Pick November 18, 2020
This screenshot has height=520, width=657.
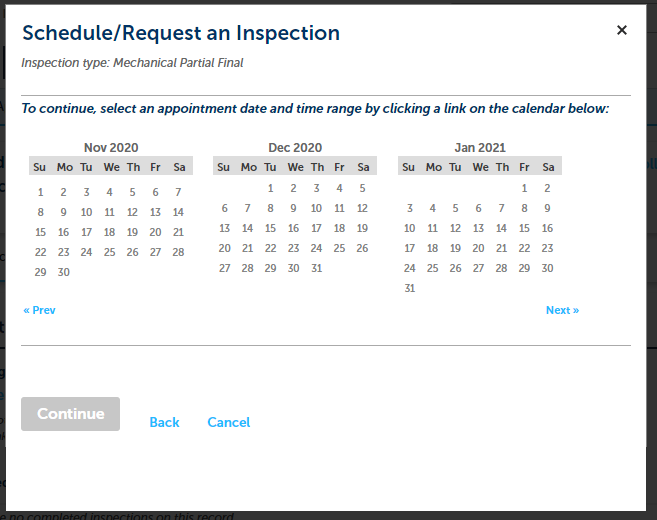coord(109,232)
